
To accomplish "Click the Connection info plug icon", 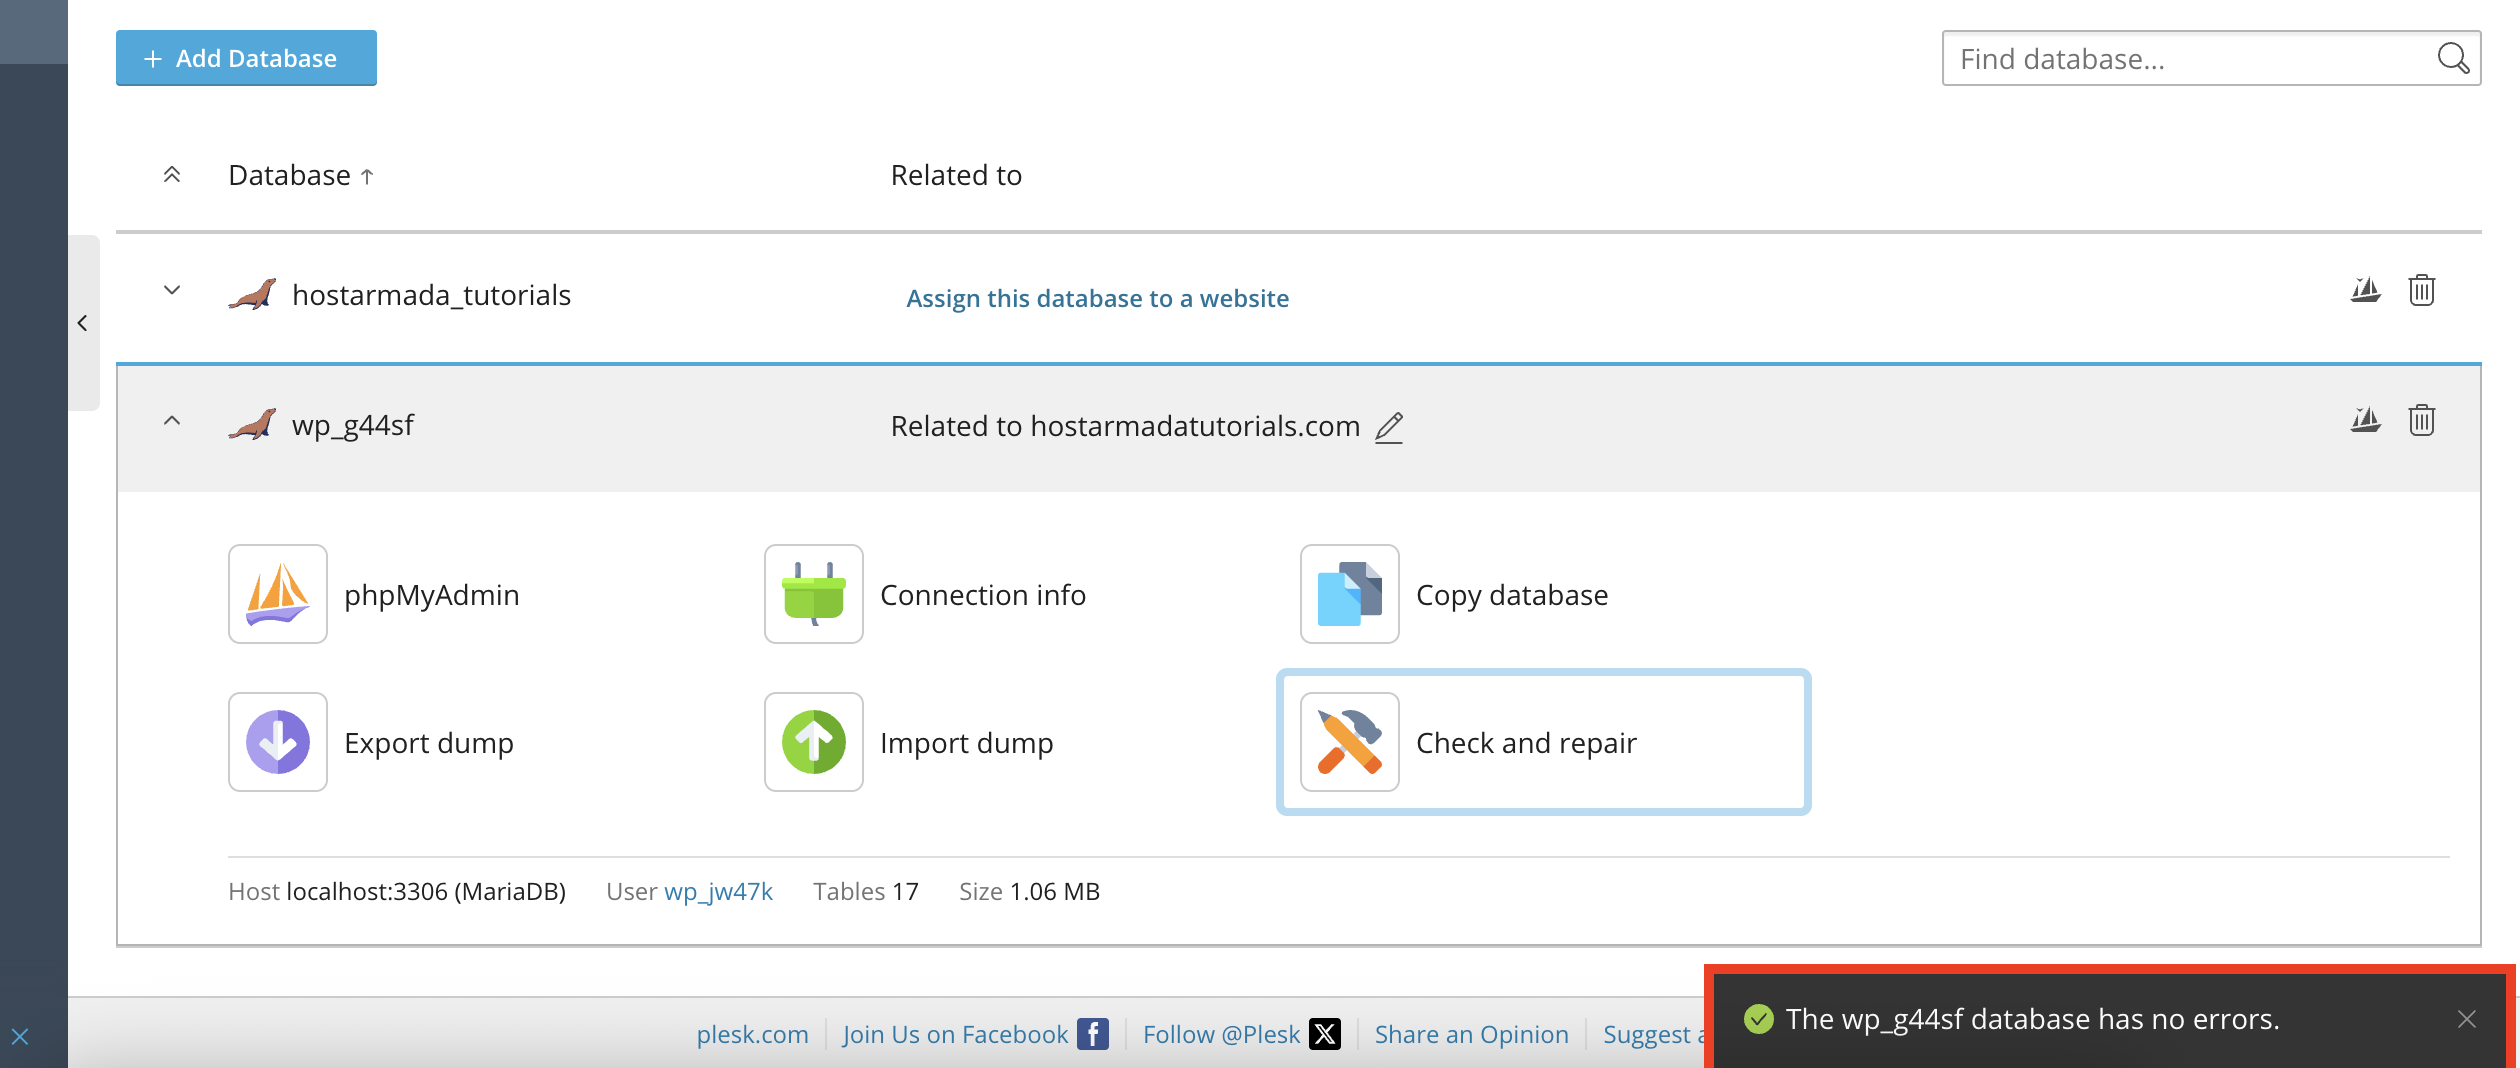I will [813, 594].
